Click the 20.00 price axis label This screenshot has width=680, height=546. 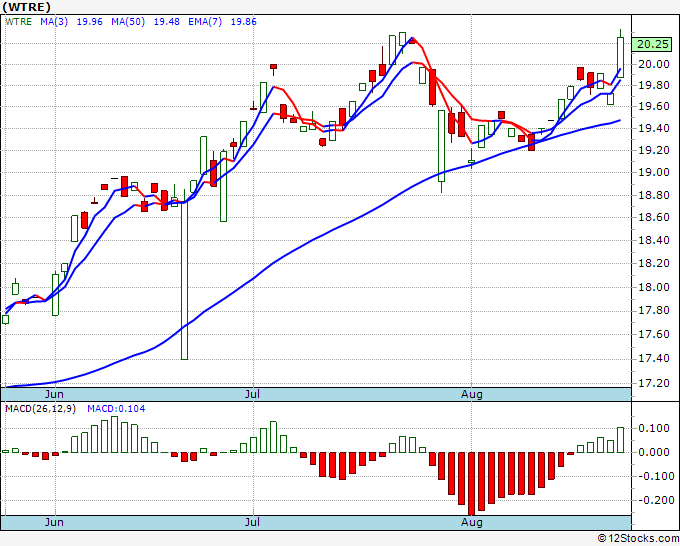point(654,64)
